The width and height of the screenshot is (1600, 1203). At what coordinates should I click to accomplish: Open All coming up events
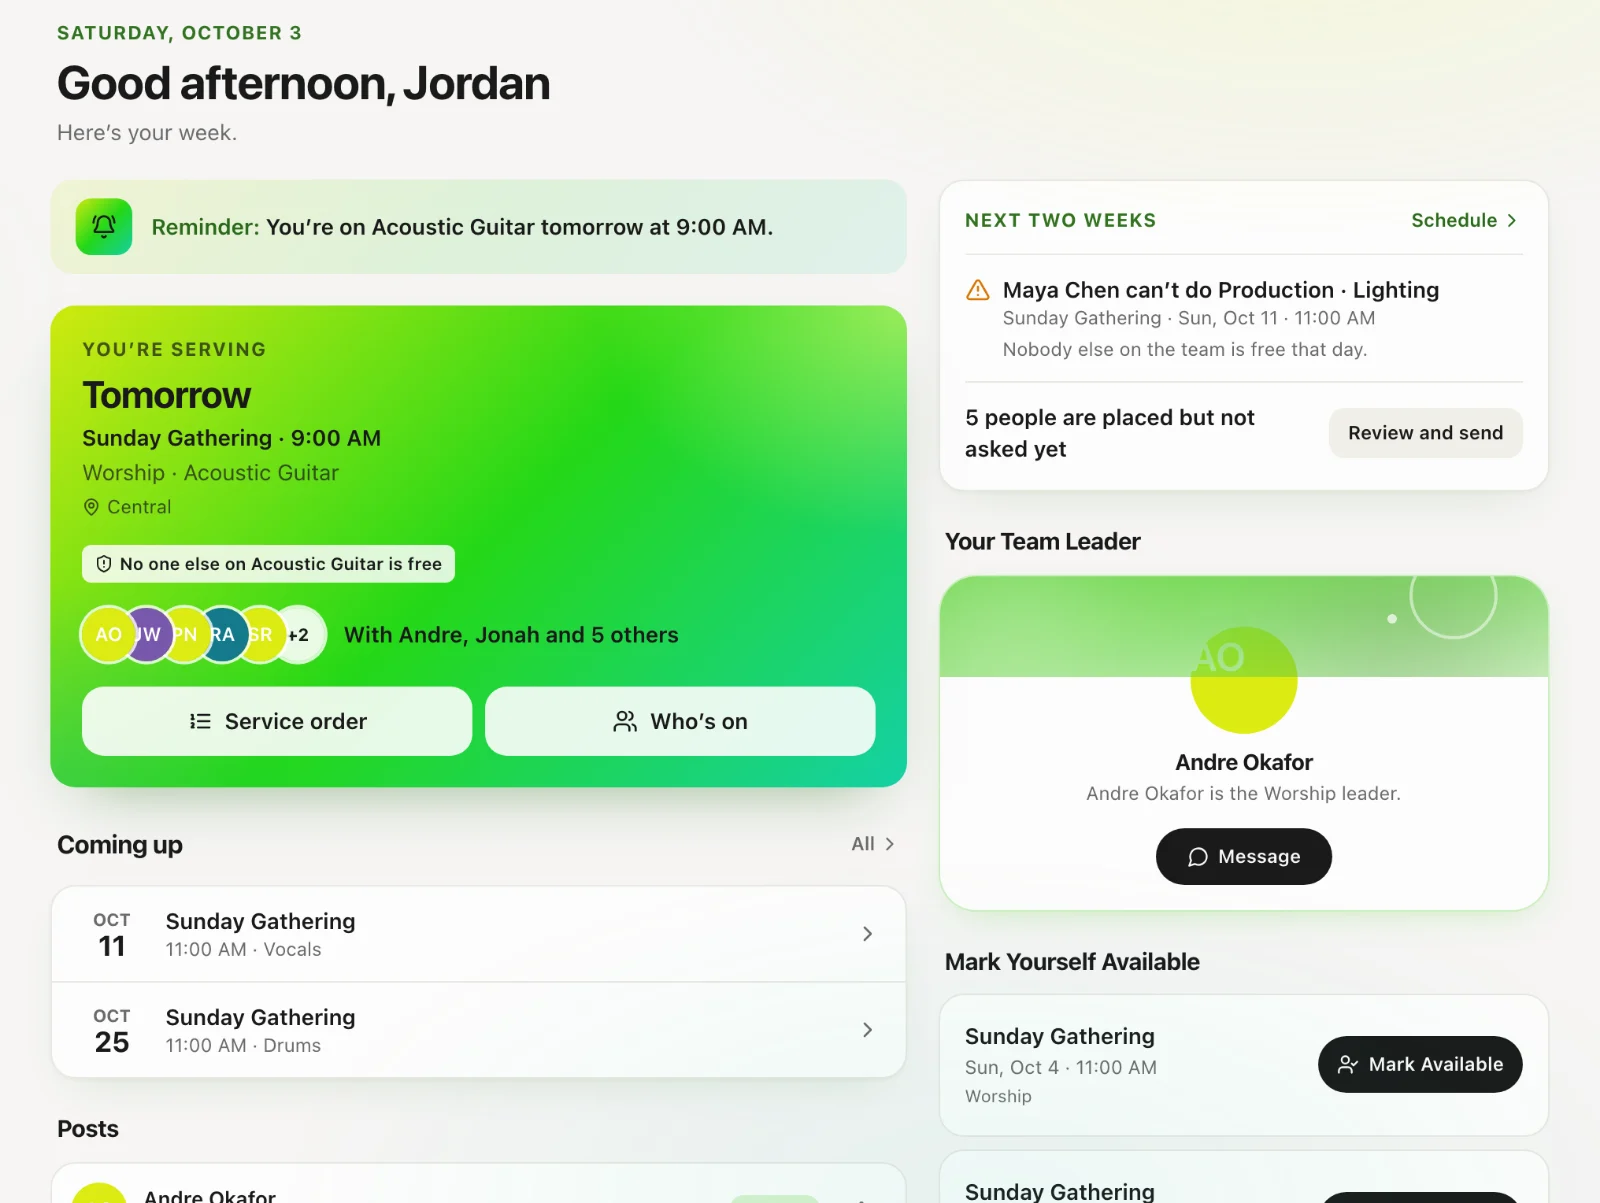tap(873, 844)
